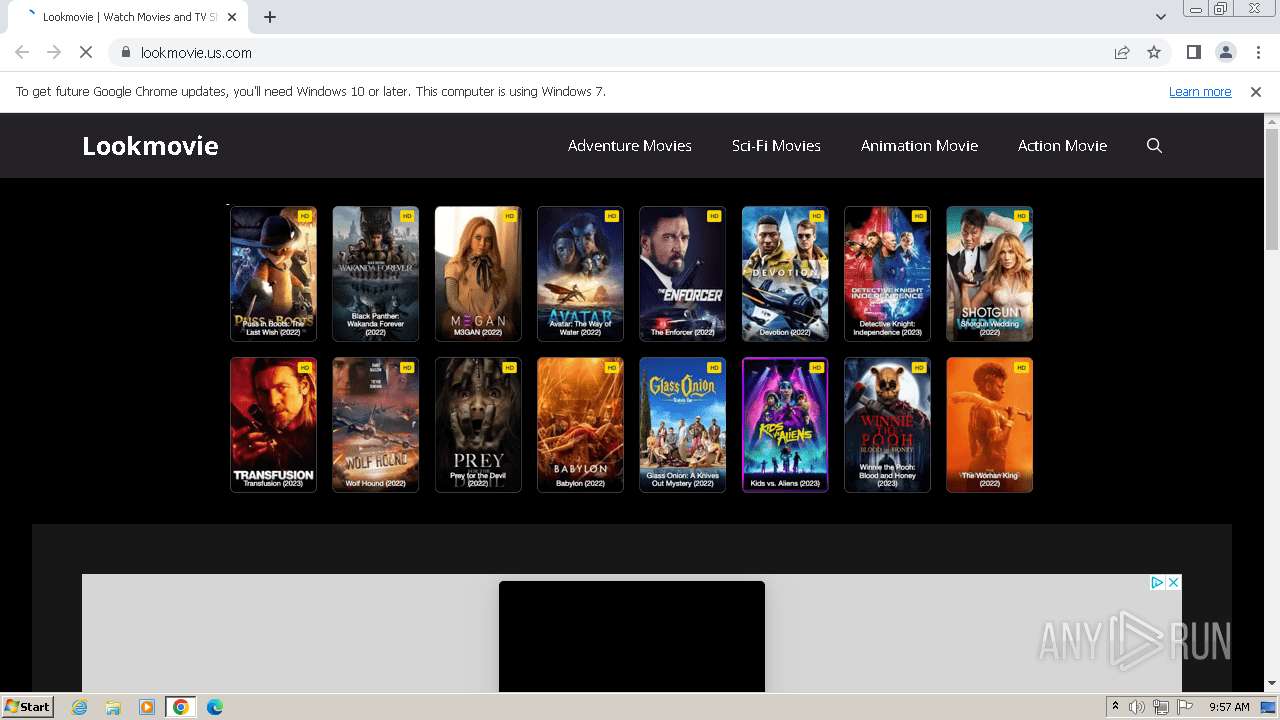1280x720 pixels.
Task: Open Chrome three-dot menu
Action: 1257,52
